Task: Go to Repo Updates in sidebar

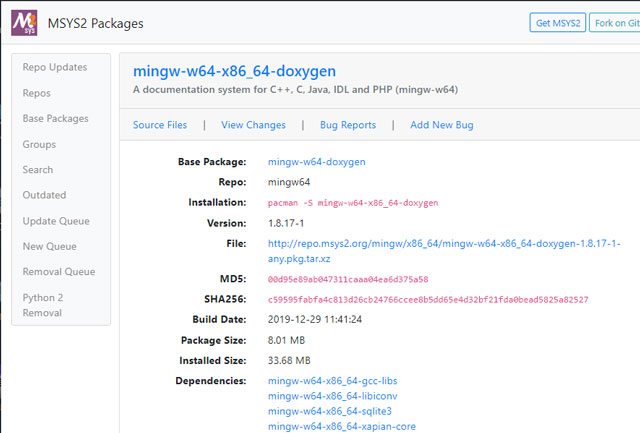Action: click(55, 67)
